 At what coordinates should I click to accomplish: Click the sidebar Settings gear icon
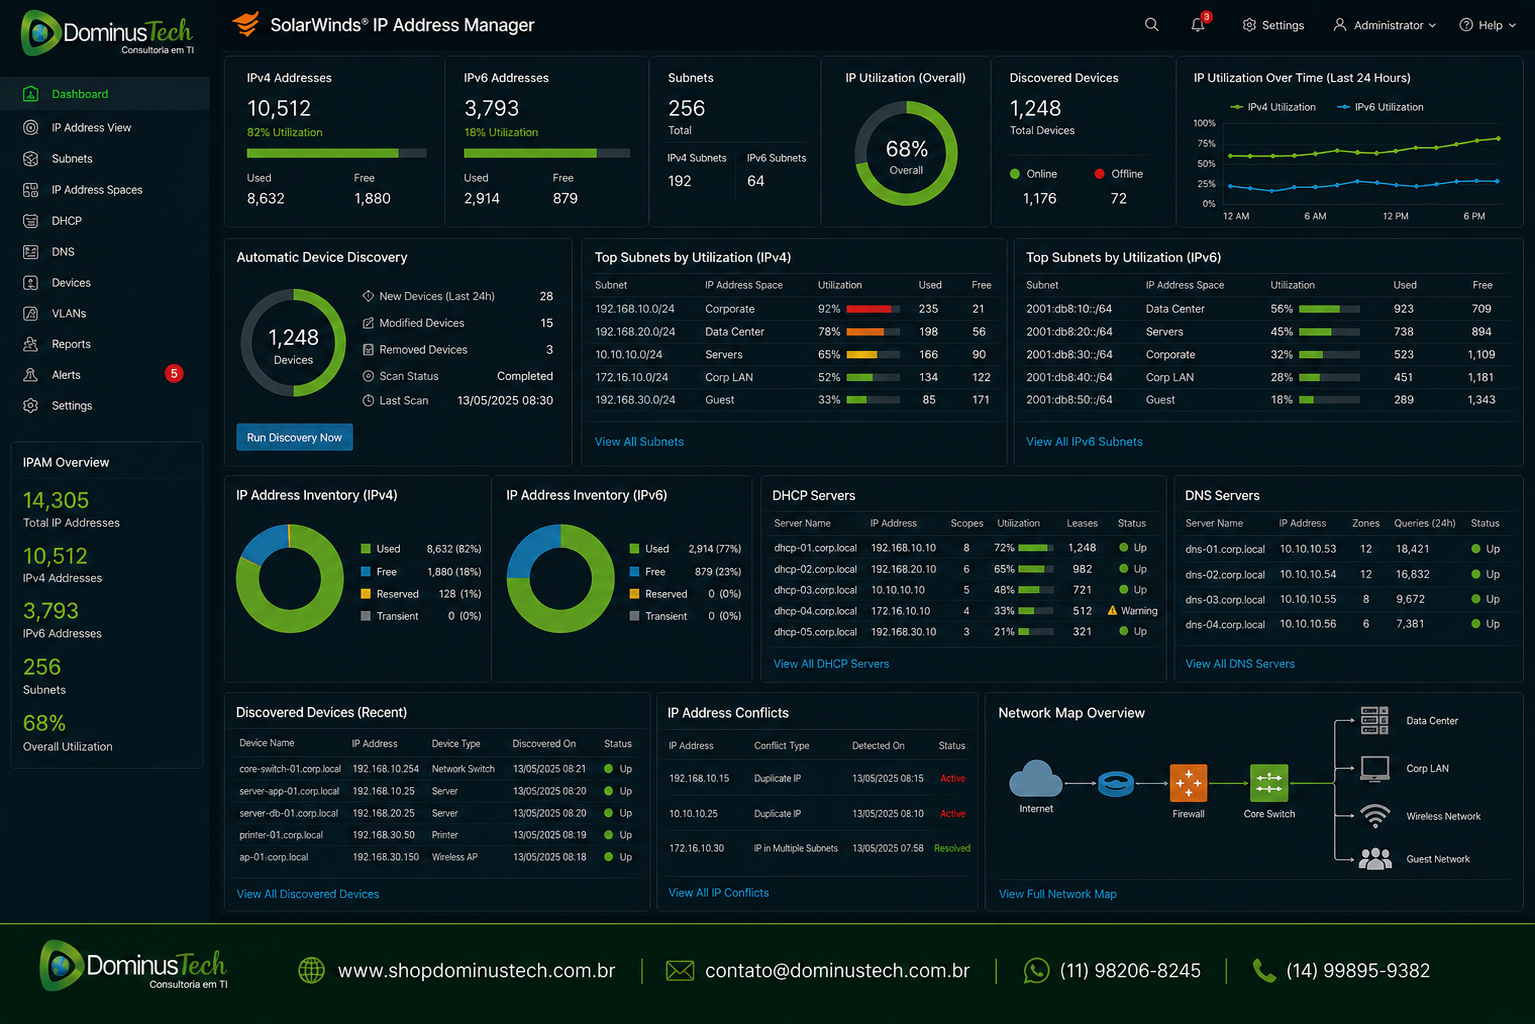(31, 406)
